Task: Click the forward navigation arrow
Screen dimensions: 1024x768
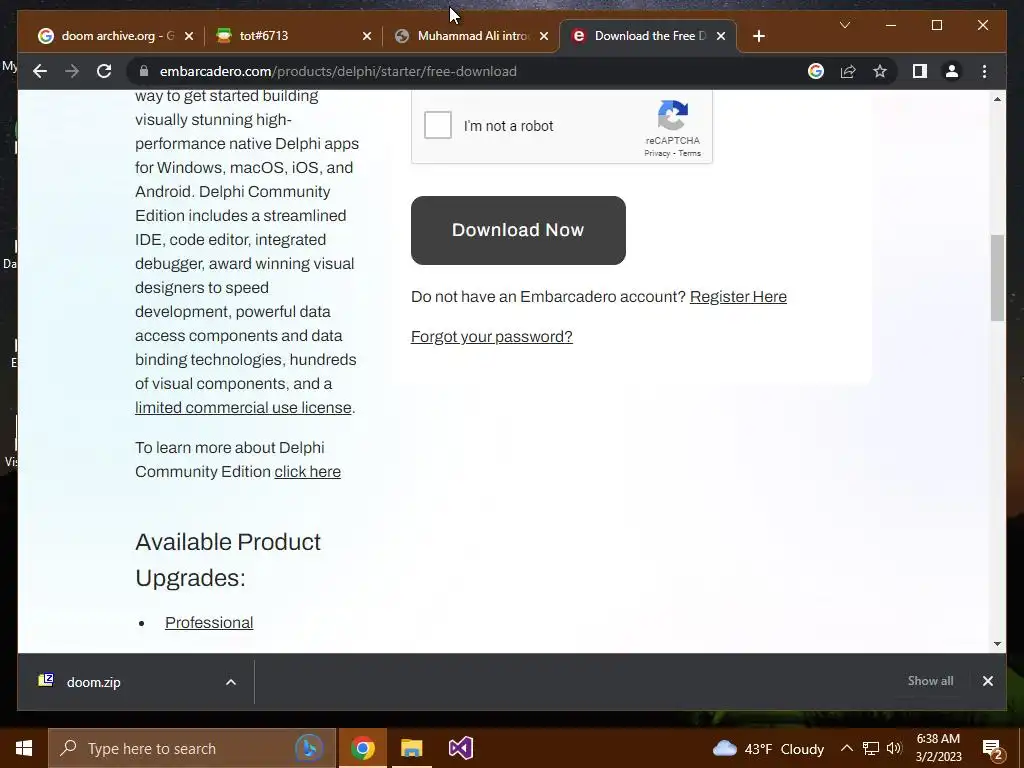Action: 72,71
